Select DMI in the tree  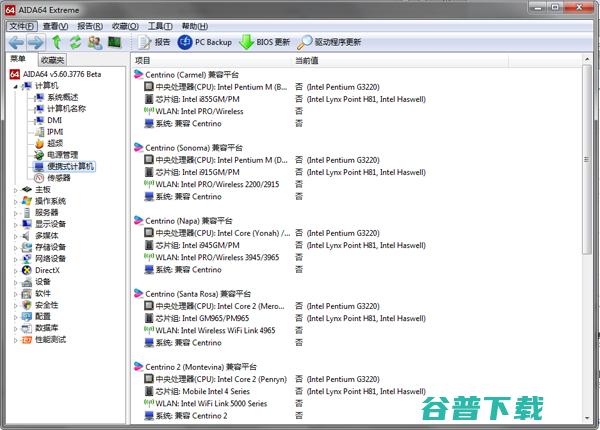[54, 120]
